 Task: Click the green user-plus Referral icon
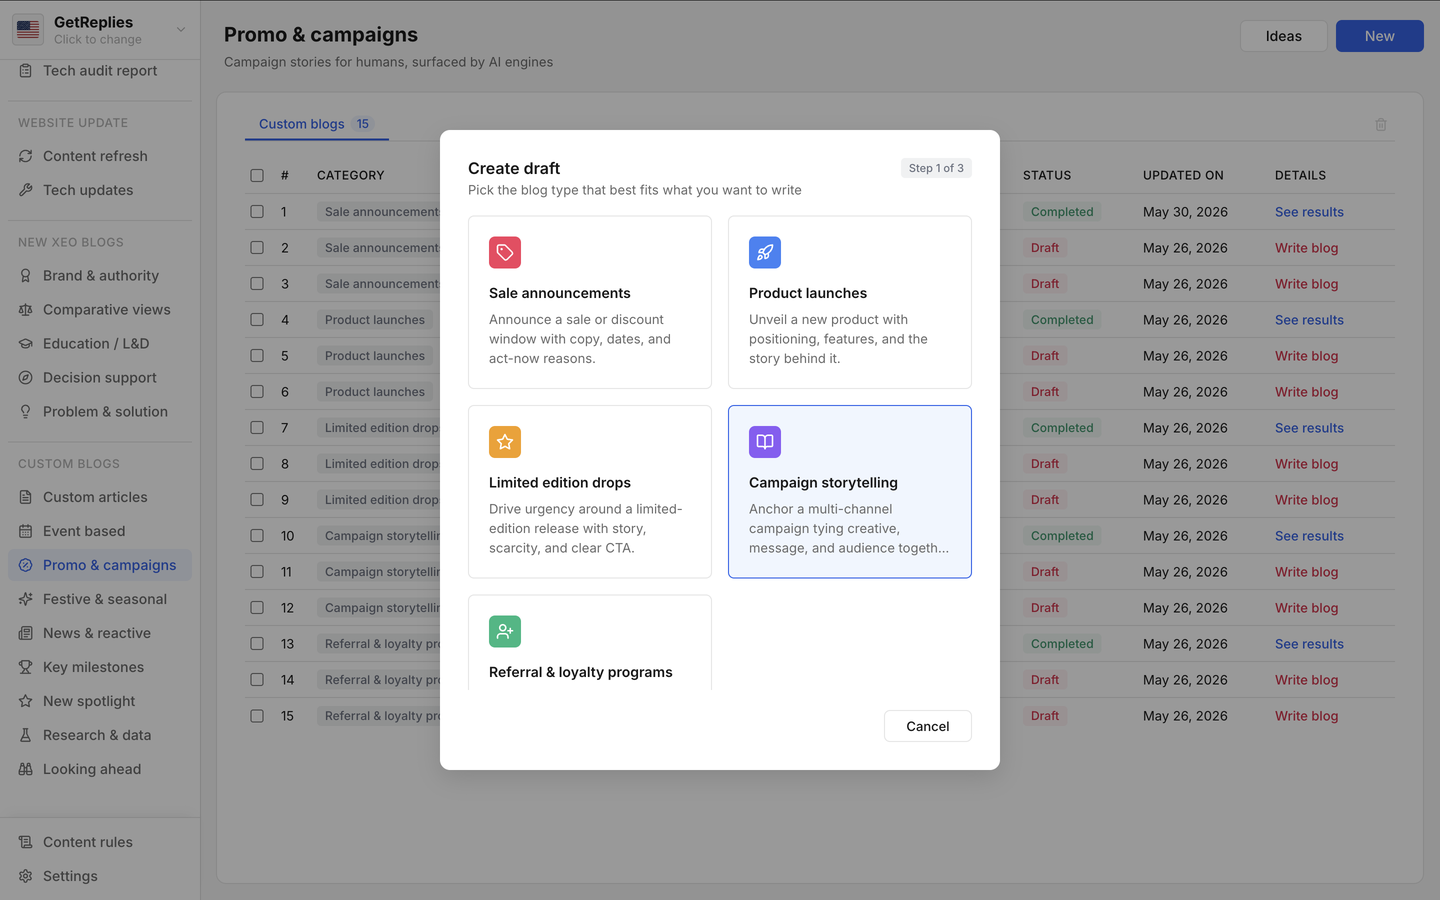(505, 631)
